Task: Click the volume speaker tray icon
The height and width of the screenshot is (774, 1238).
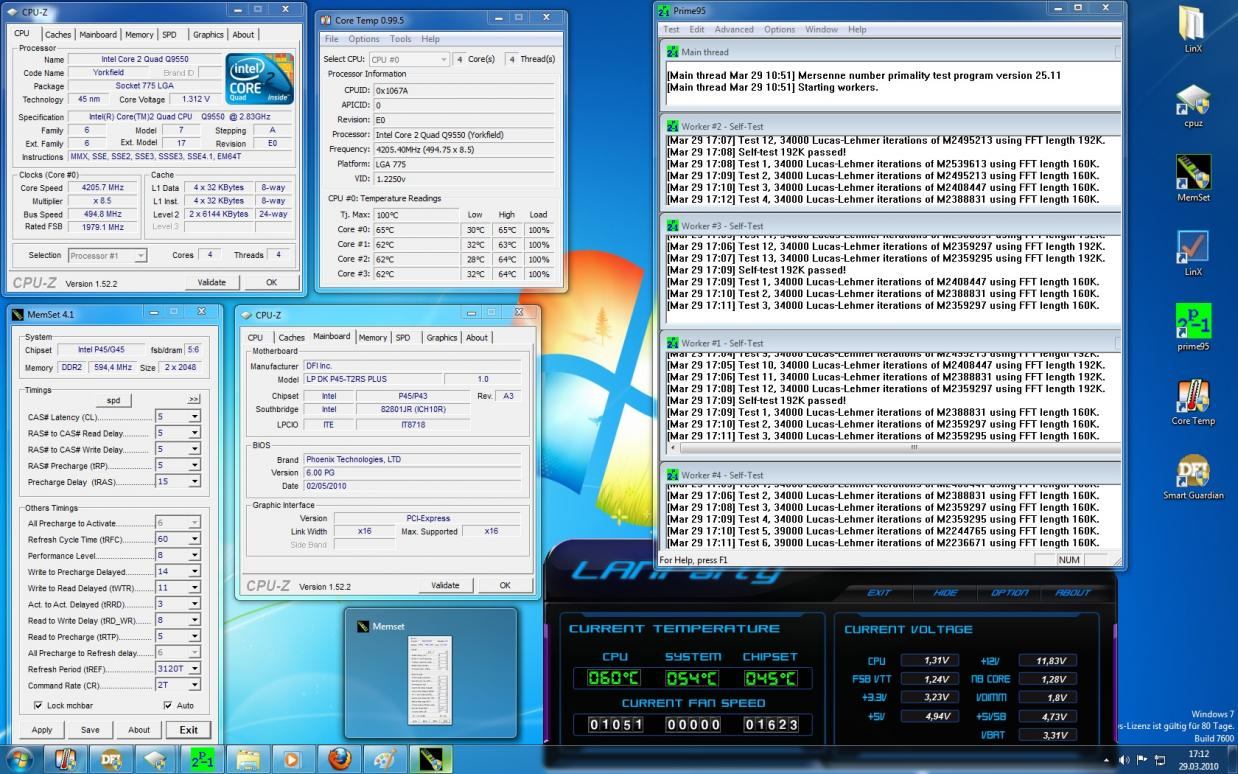Action: pos(1124,760)
